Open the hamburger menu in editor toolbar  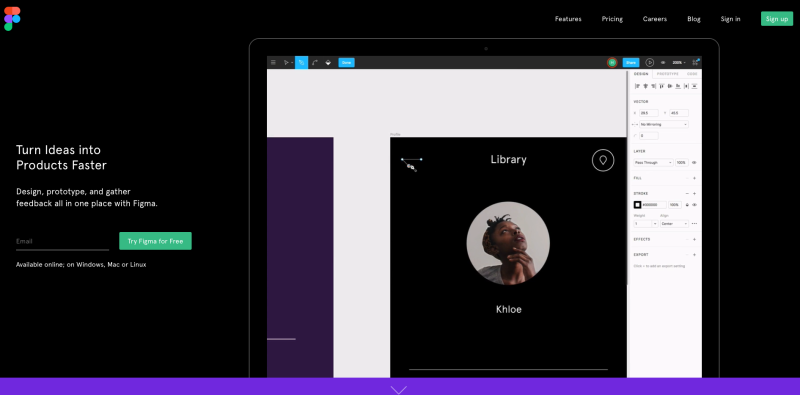(273, 62)
